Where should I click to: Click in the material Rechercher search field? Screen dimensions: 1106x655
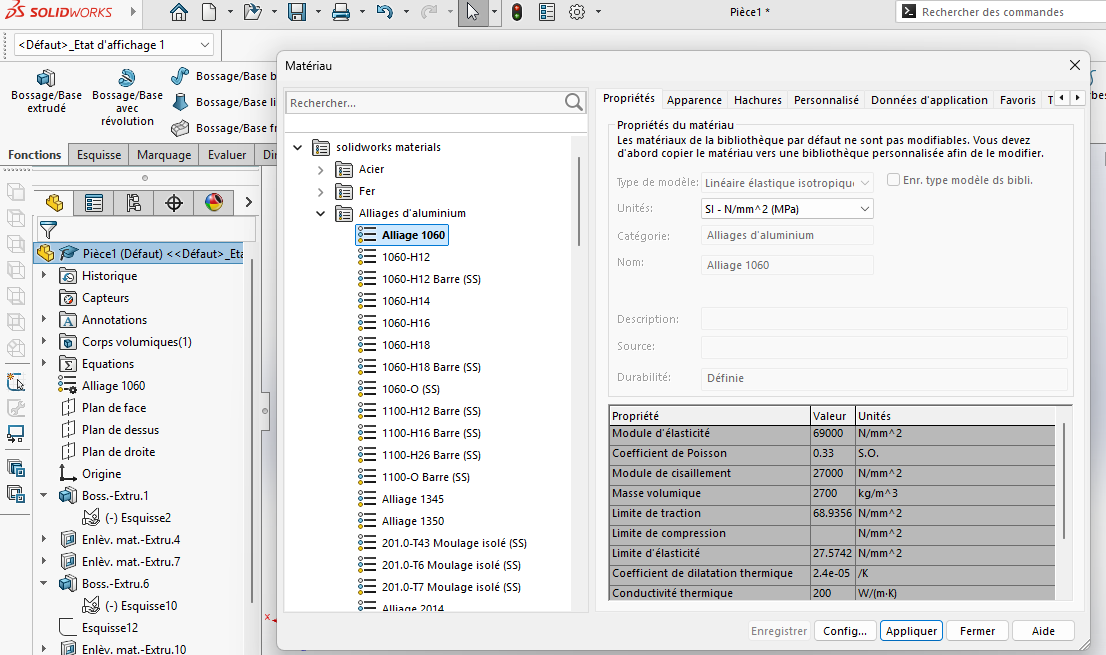pyautogui.click(x=424, y=103)
